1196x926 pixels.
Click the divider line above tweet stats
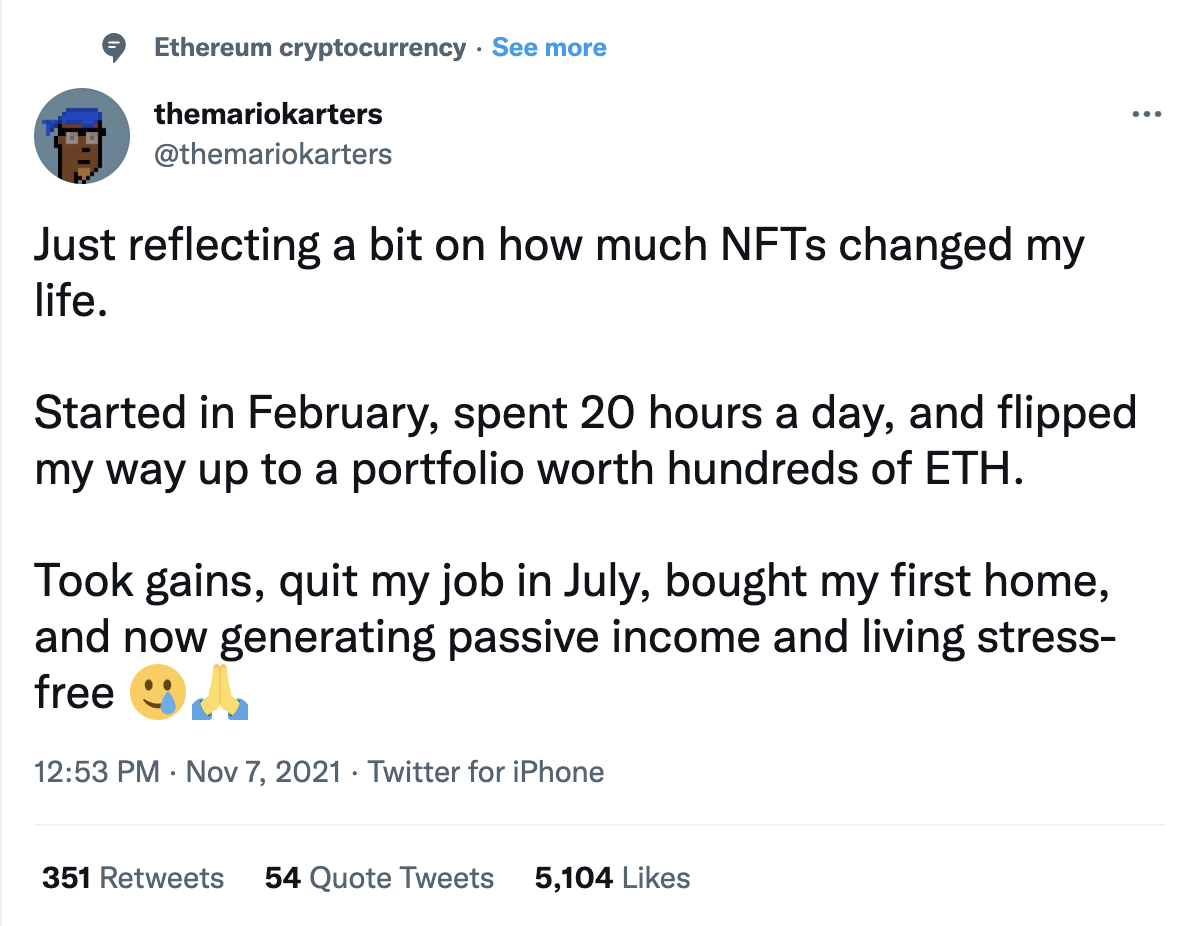coord(598,825)
